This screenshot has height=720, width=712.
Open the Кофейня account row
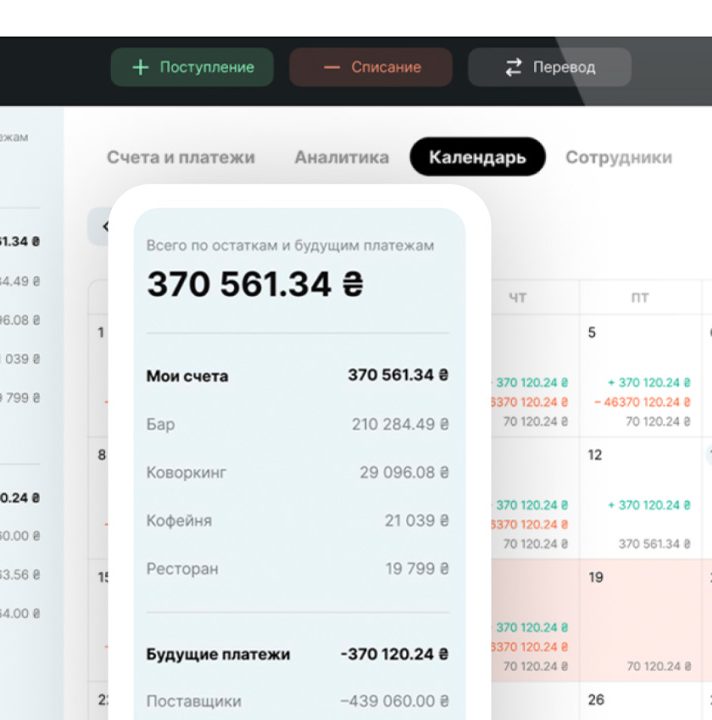[297, 521]
